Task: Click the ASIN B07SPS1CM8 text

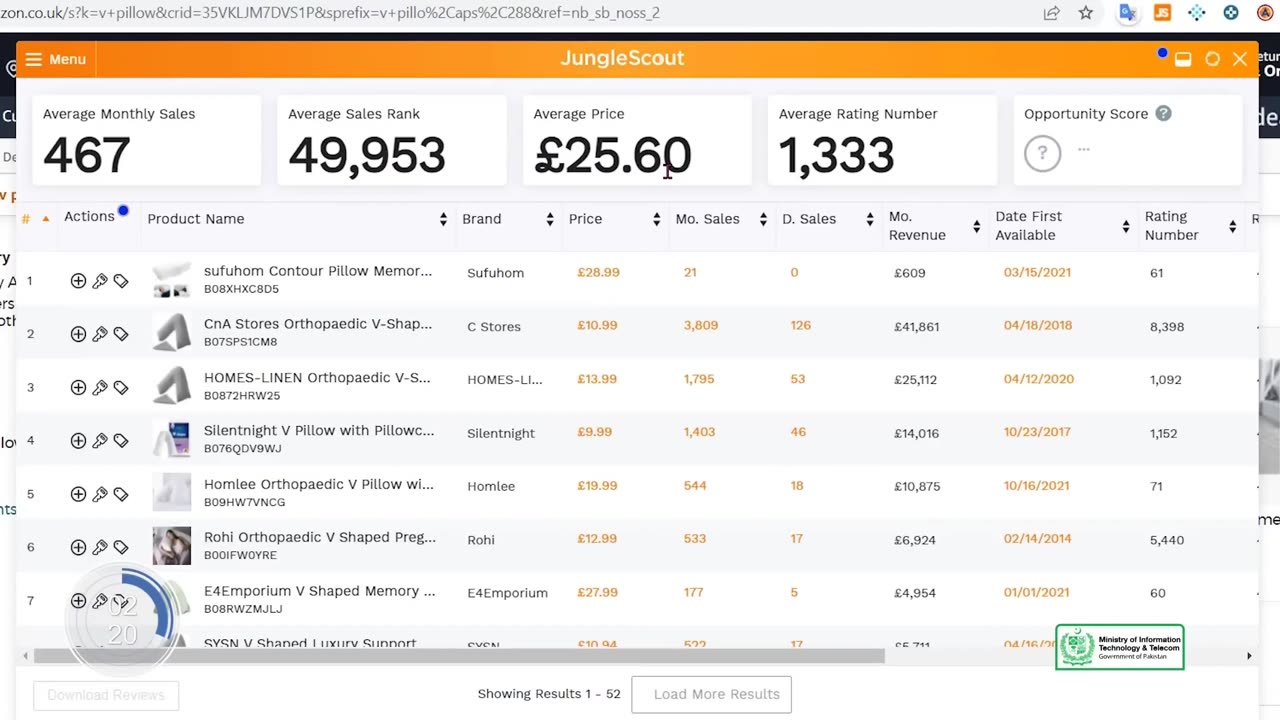Action: pos(240,342)
